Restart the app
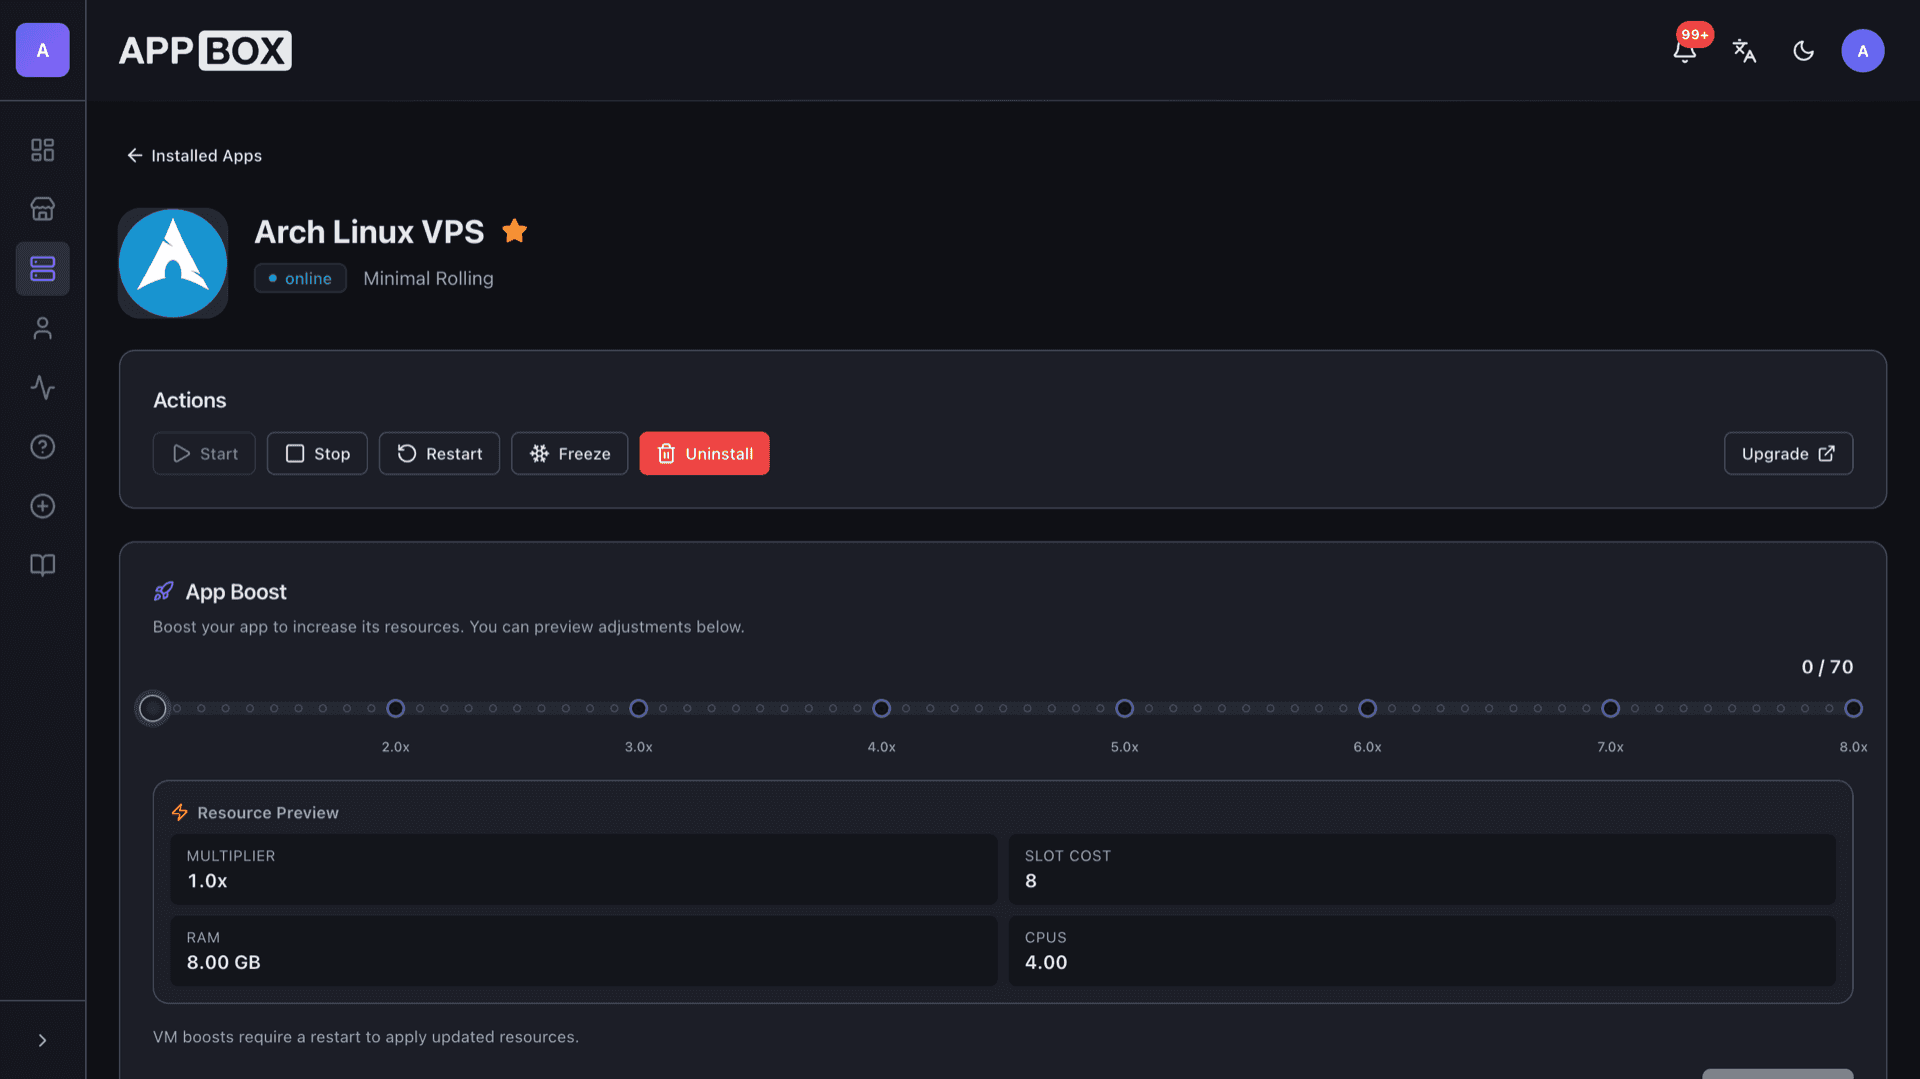This screenshot has width=1920, height=1079. click(439, 453)
